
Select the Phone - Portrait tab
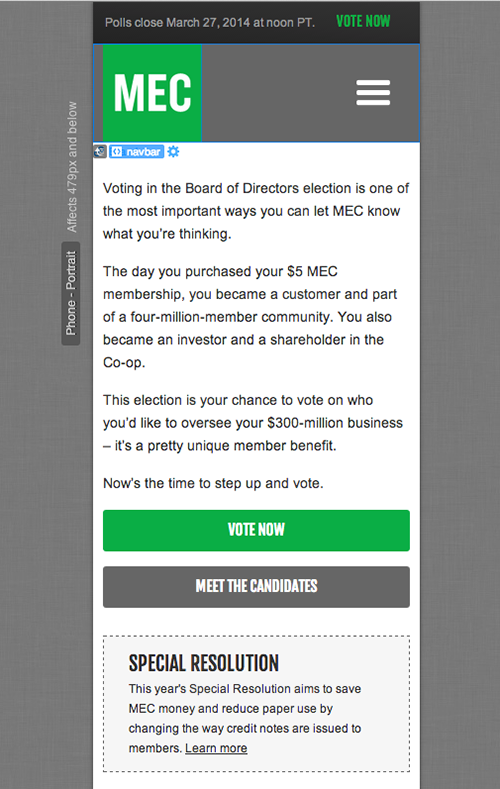(70, 293)
